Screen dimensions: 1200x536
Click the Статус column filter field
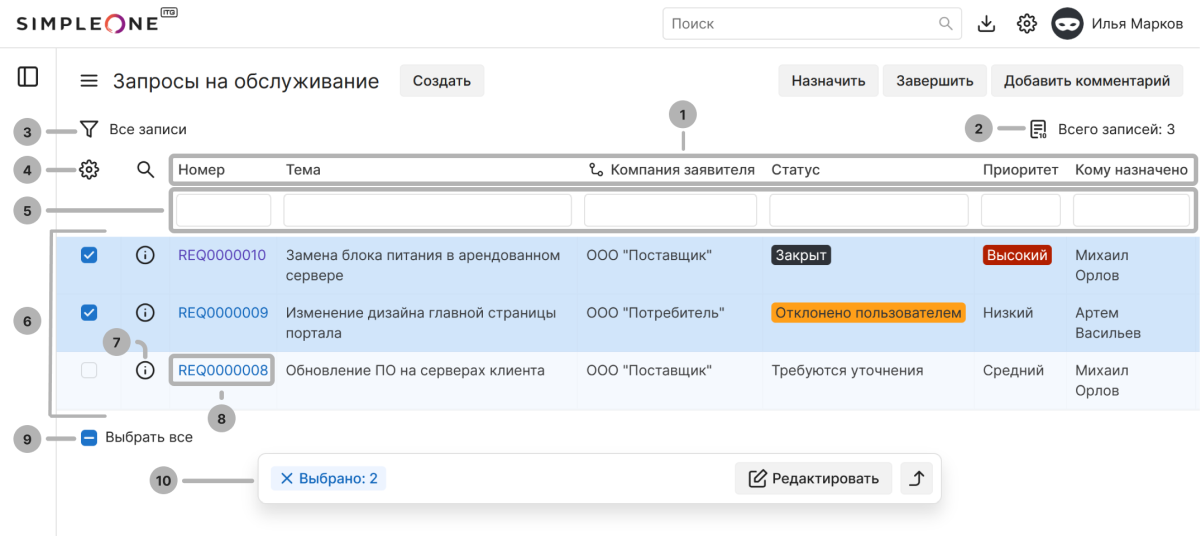pos(869,210)
